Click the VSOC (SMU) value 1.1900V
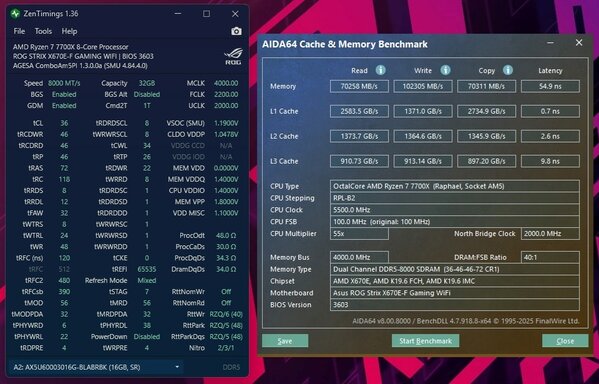This screenshot has width=599, height=384. (x=226, y=123)
